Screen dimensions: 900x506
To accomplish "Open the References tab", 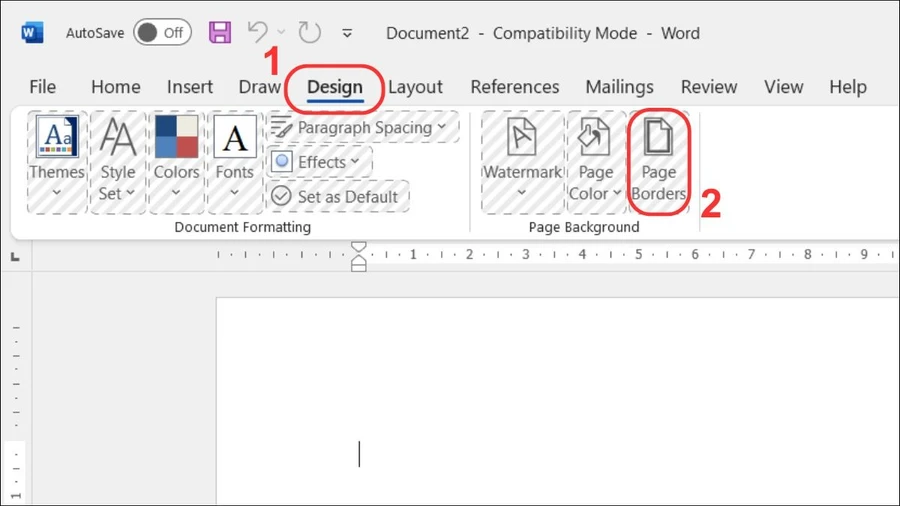I will [x=515, y=87].
